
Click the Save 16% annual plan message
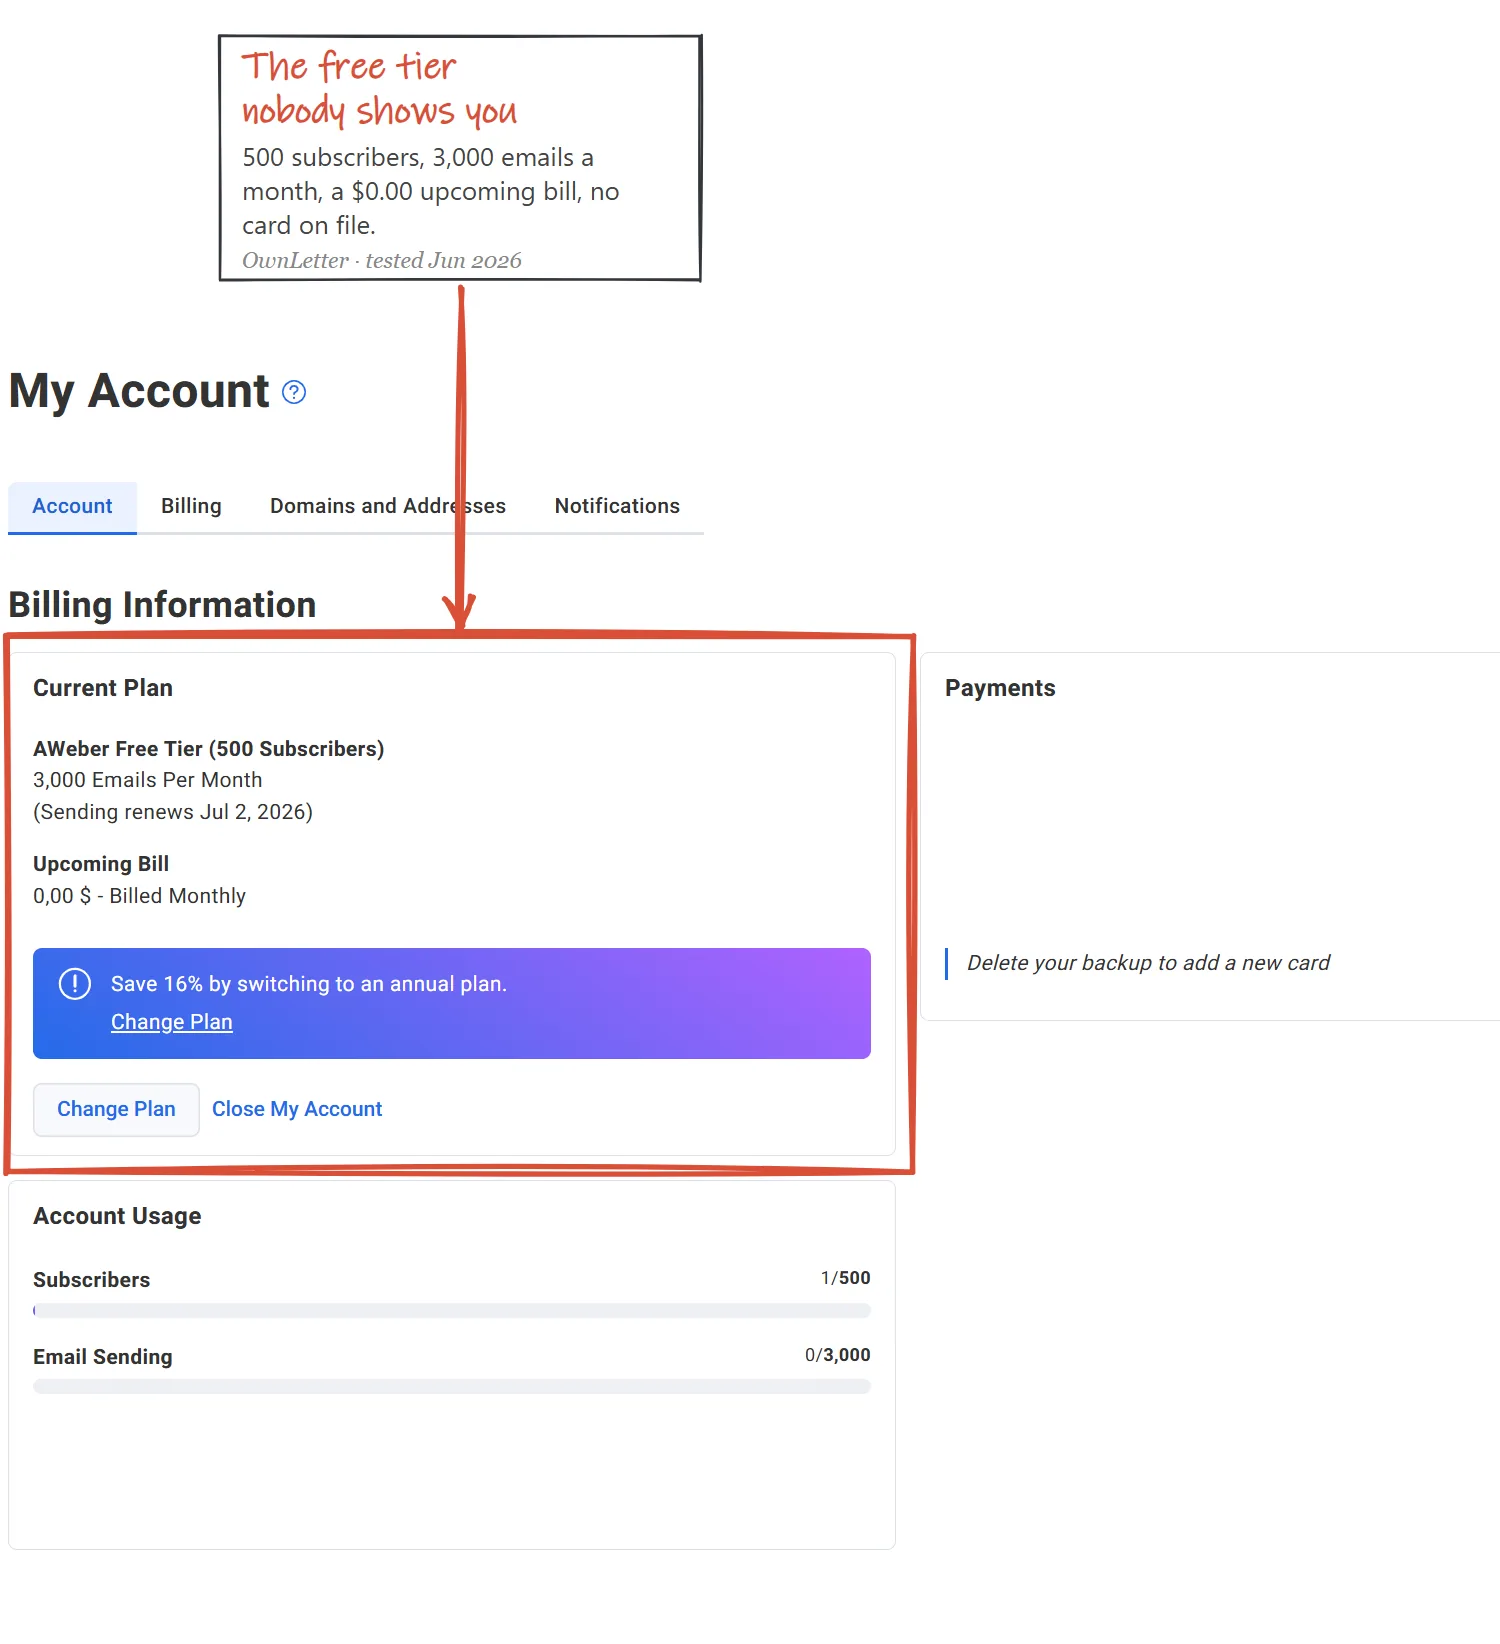coord(309,984)
